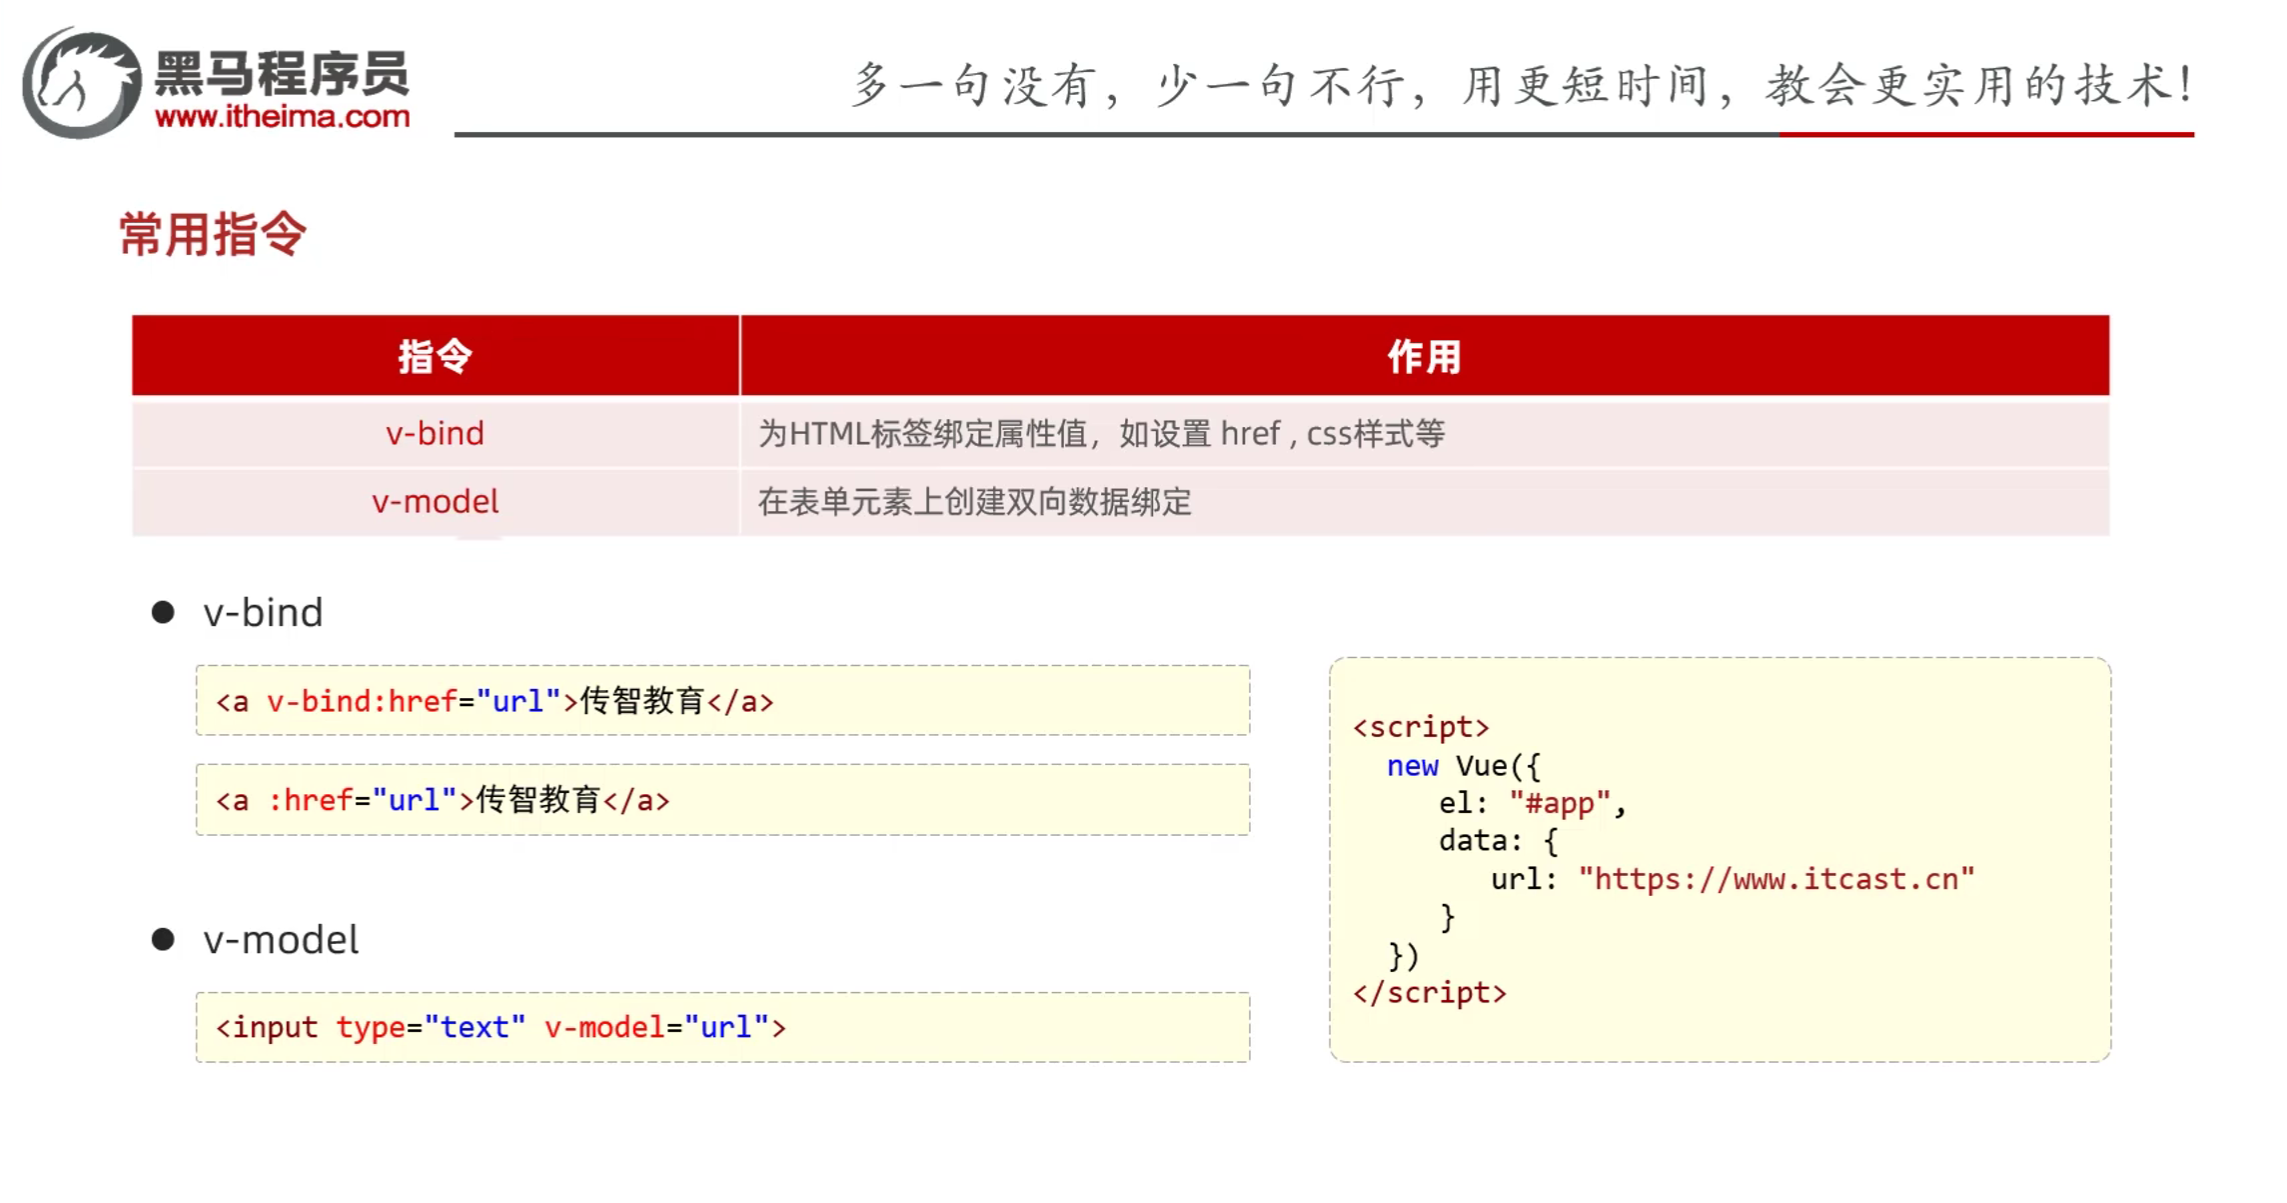Click the v-bind description cell about href
This screenshot has height=1203, width=2287.
point(1101,433)
